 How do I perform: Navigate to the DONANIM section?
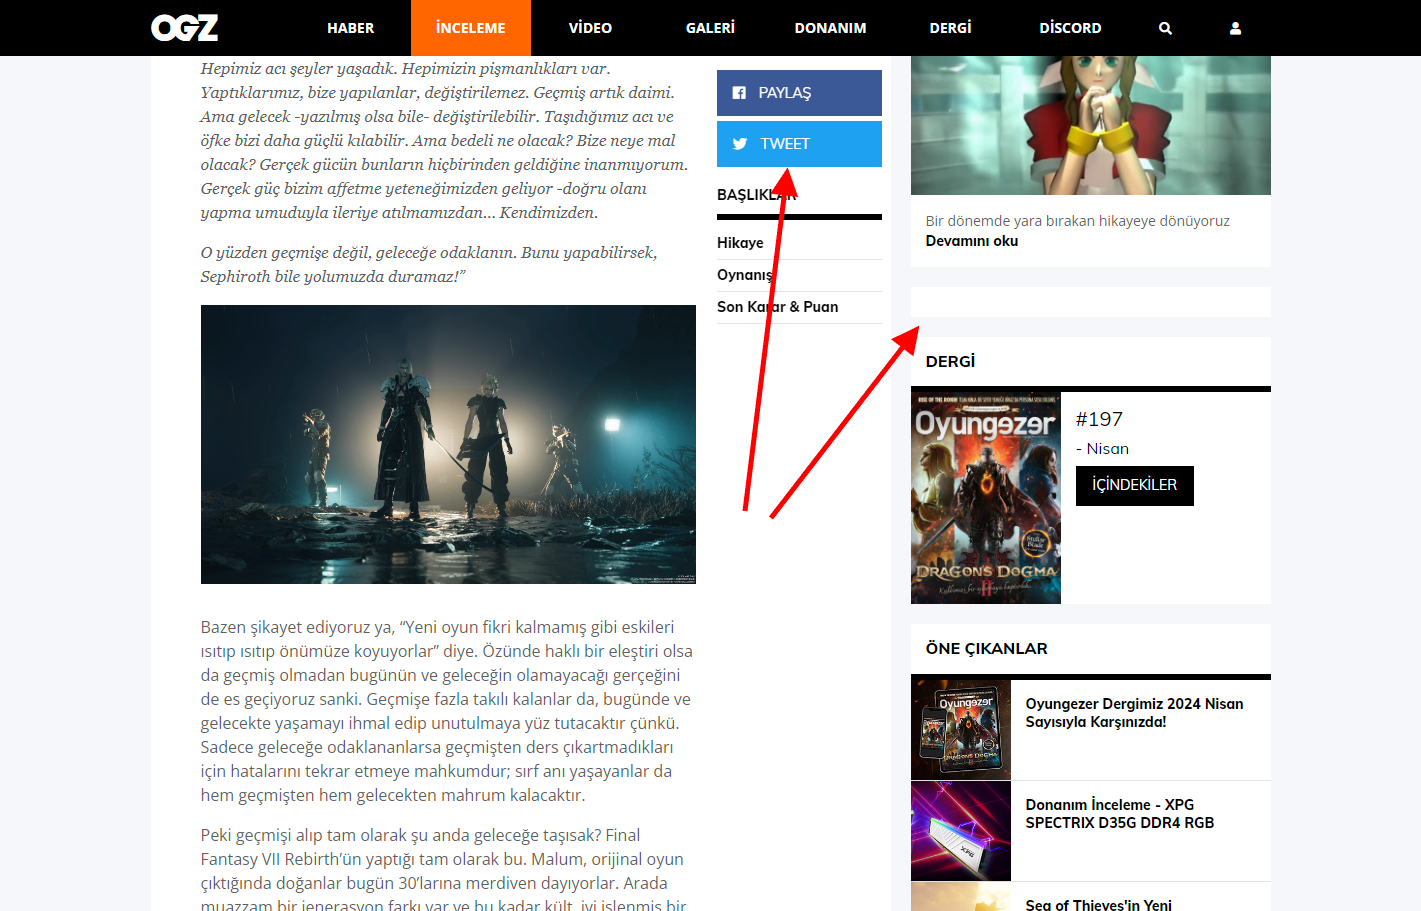(x=830, y=28)
